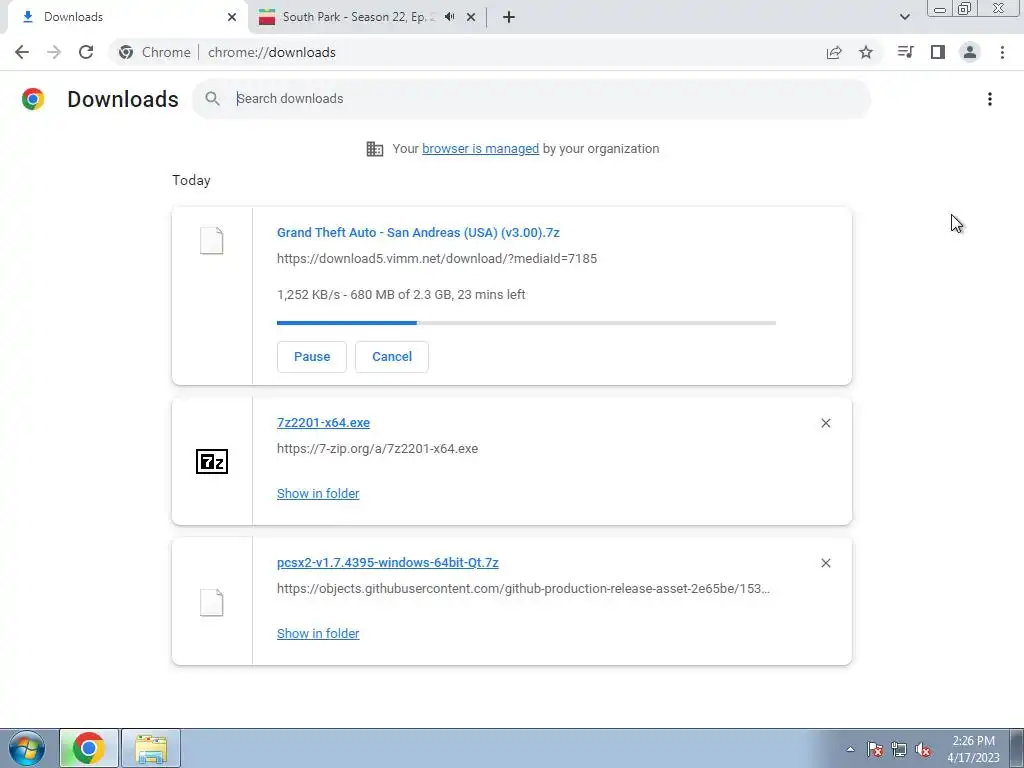Screen dimensions: 1024x768
Task: Click the Chrome logo beside Downloads title
Action: tap(33, 99)
